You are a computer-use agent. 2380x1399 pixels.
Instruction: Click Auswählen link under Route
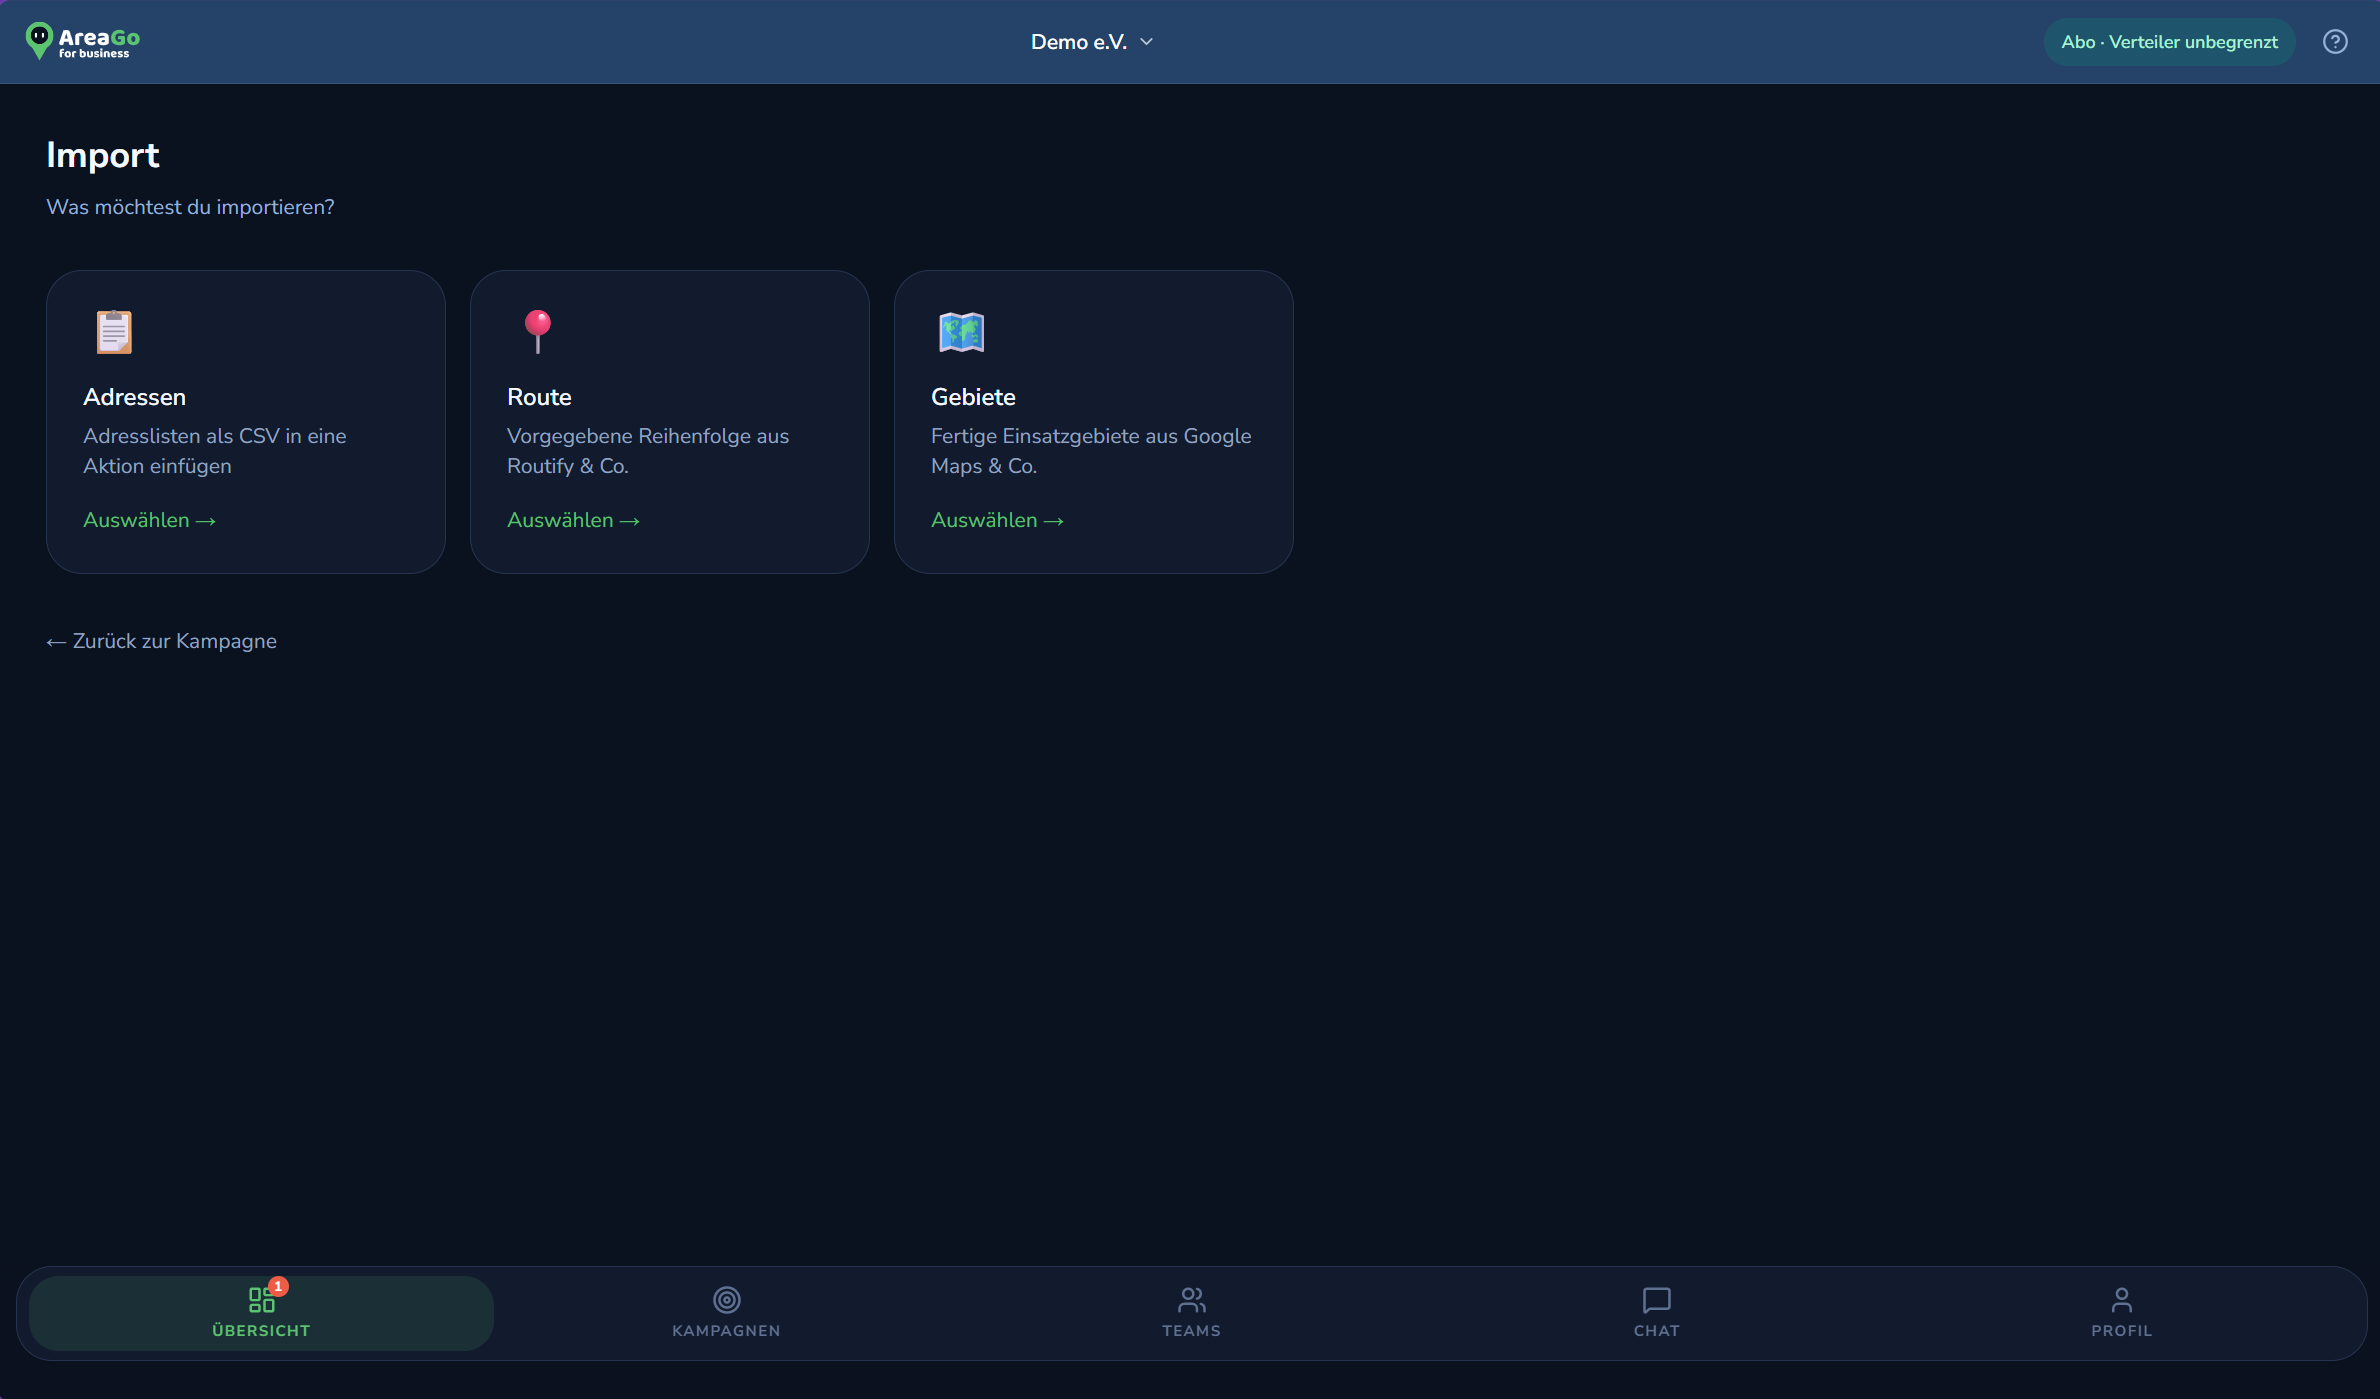tap(573, 520)
